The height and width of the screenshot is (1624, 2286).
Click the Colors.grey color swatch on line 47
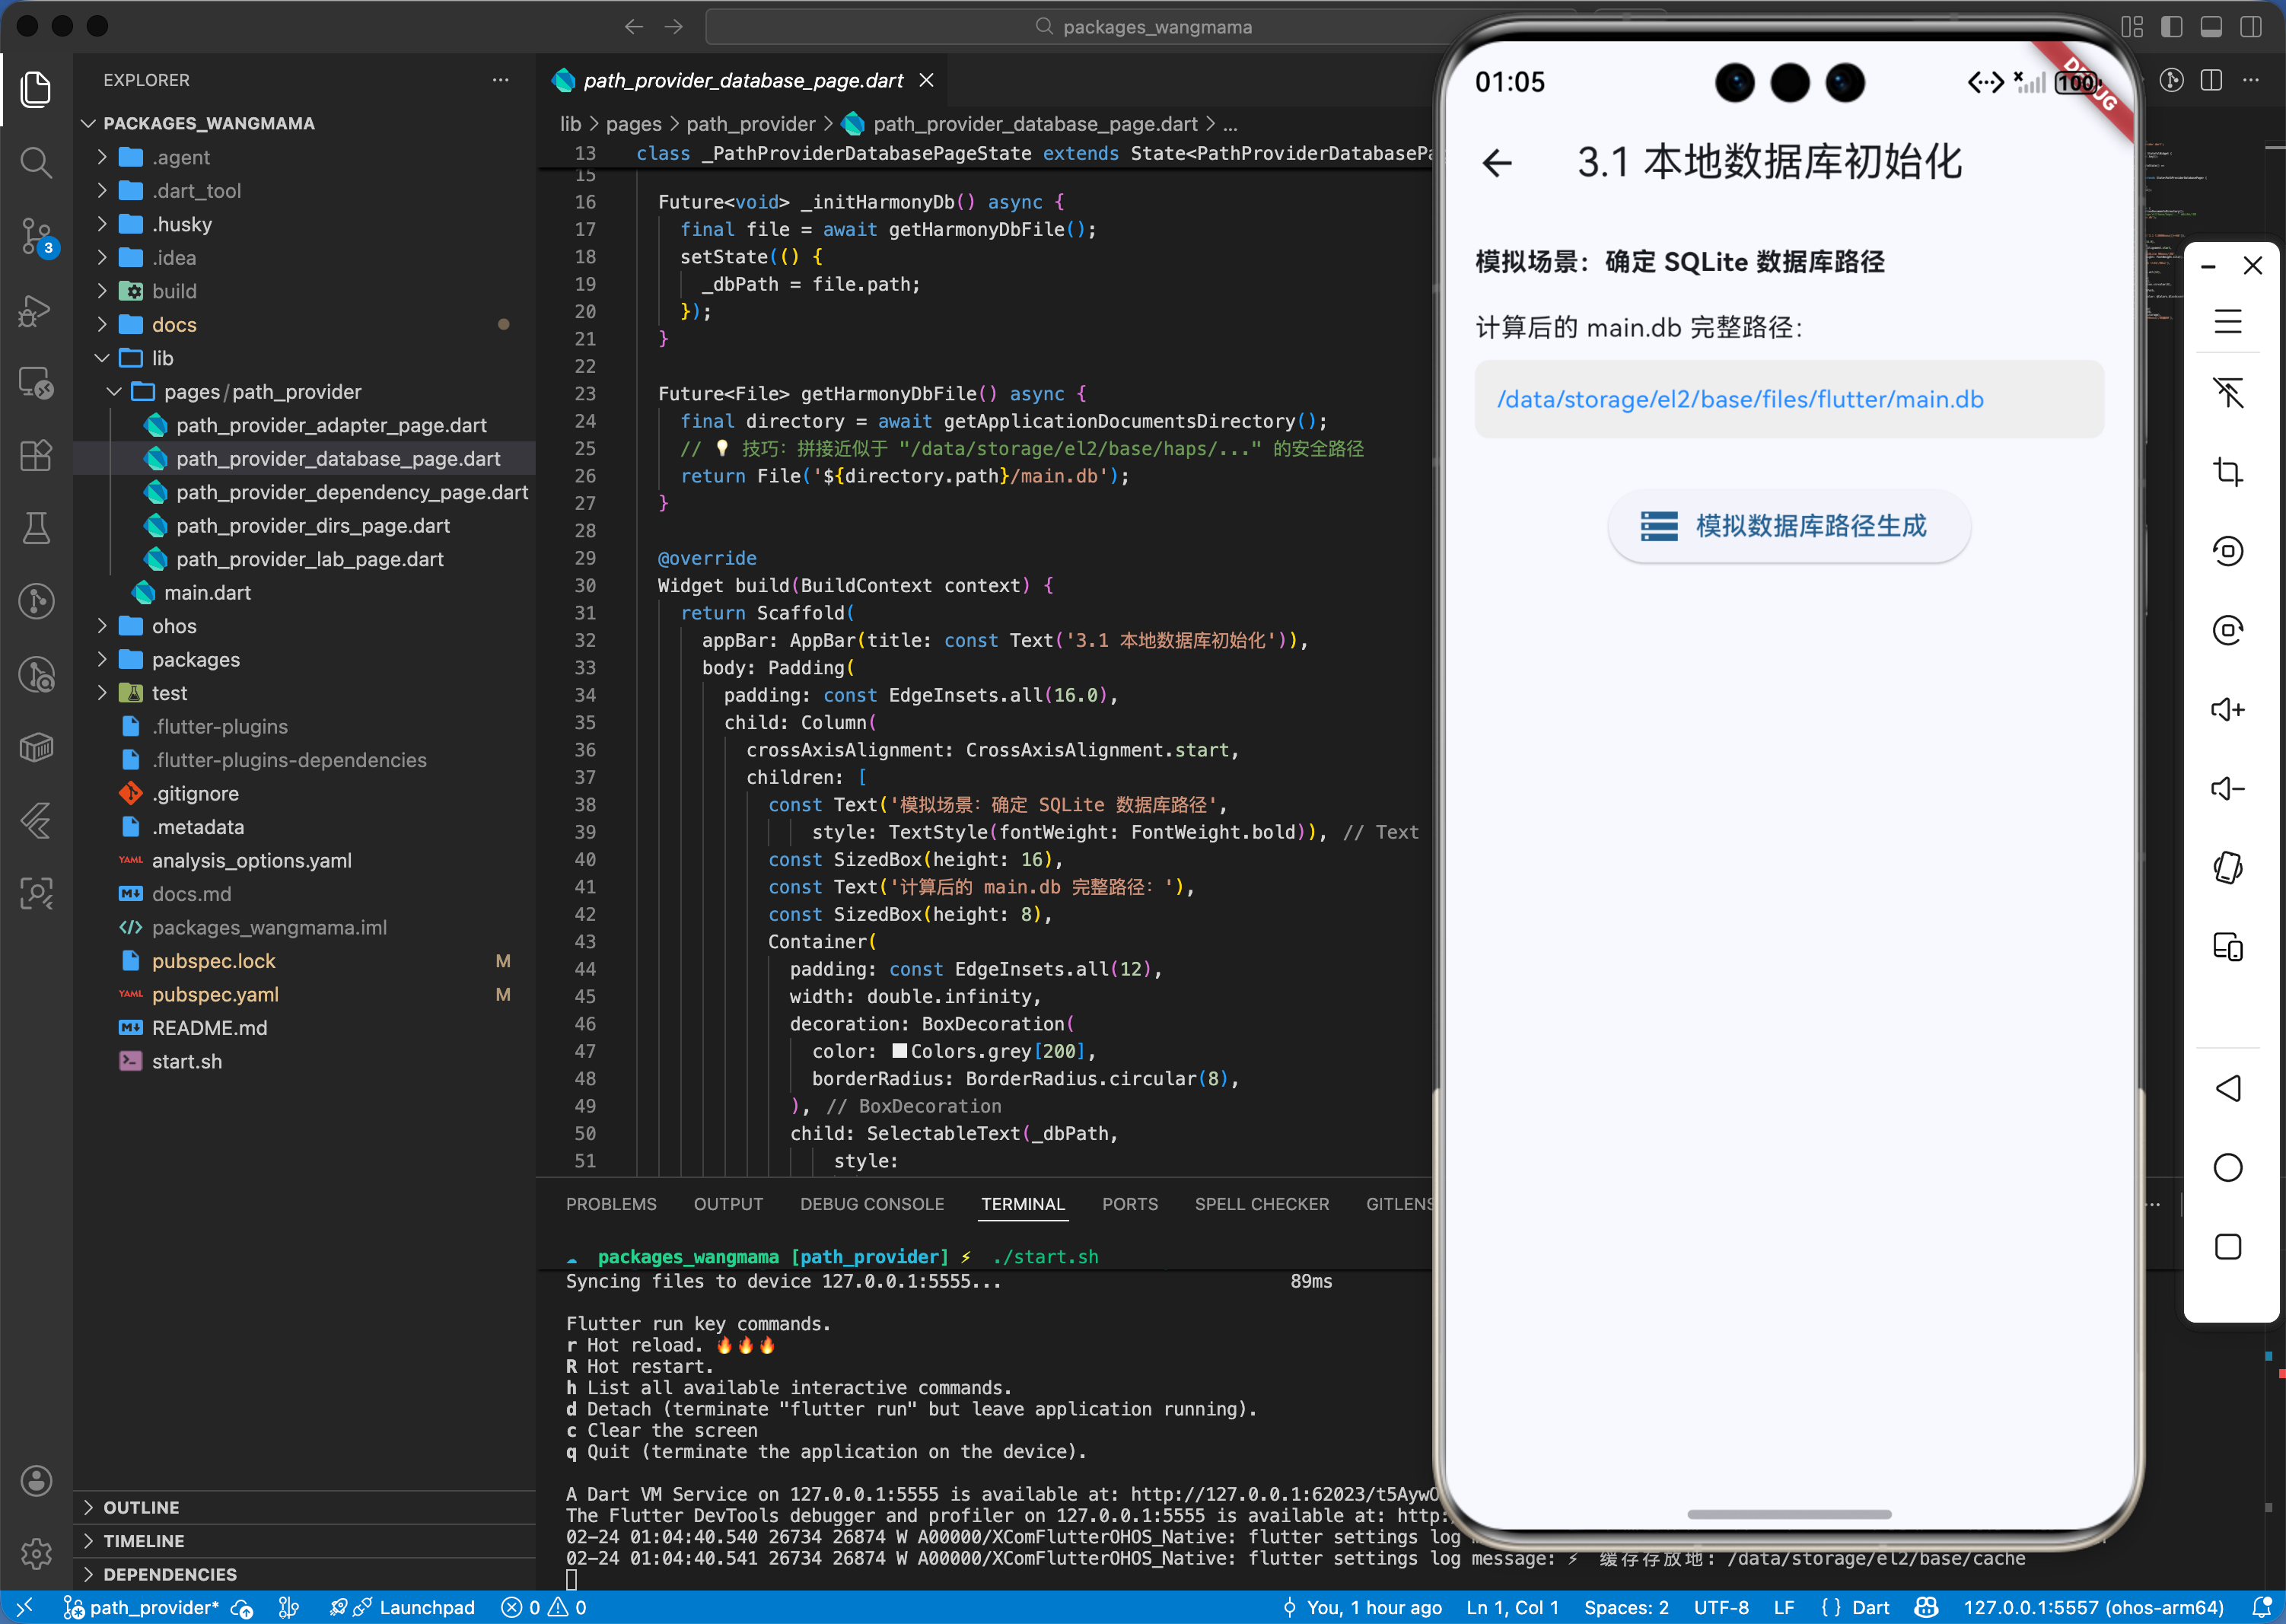tap(899, 1051)
